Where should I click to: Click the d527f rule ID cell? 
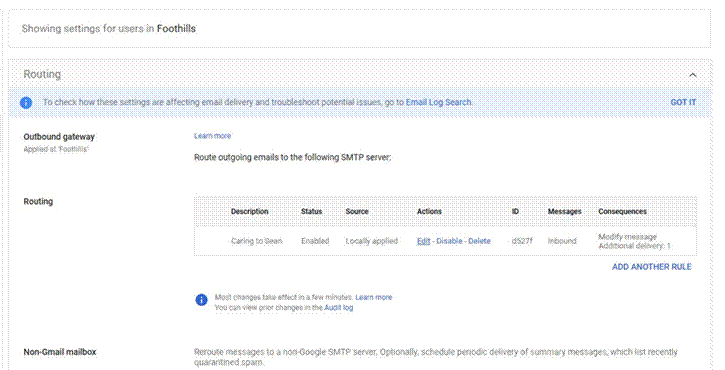click(x=522, y=241)
